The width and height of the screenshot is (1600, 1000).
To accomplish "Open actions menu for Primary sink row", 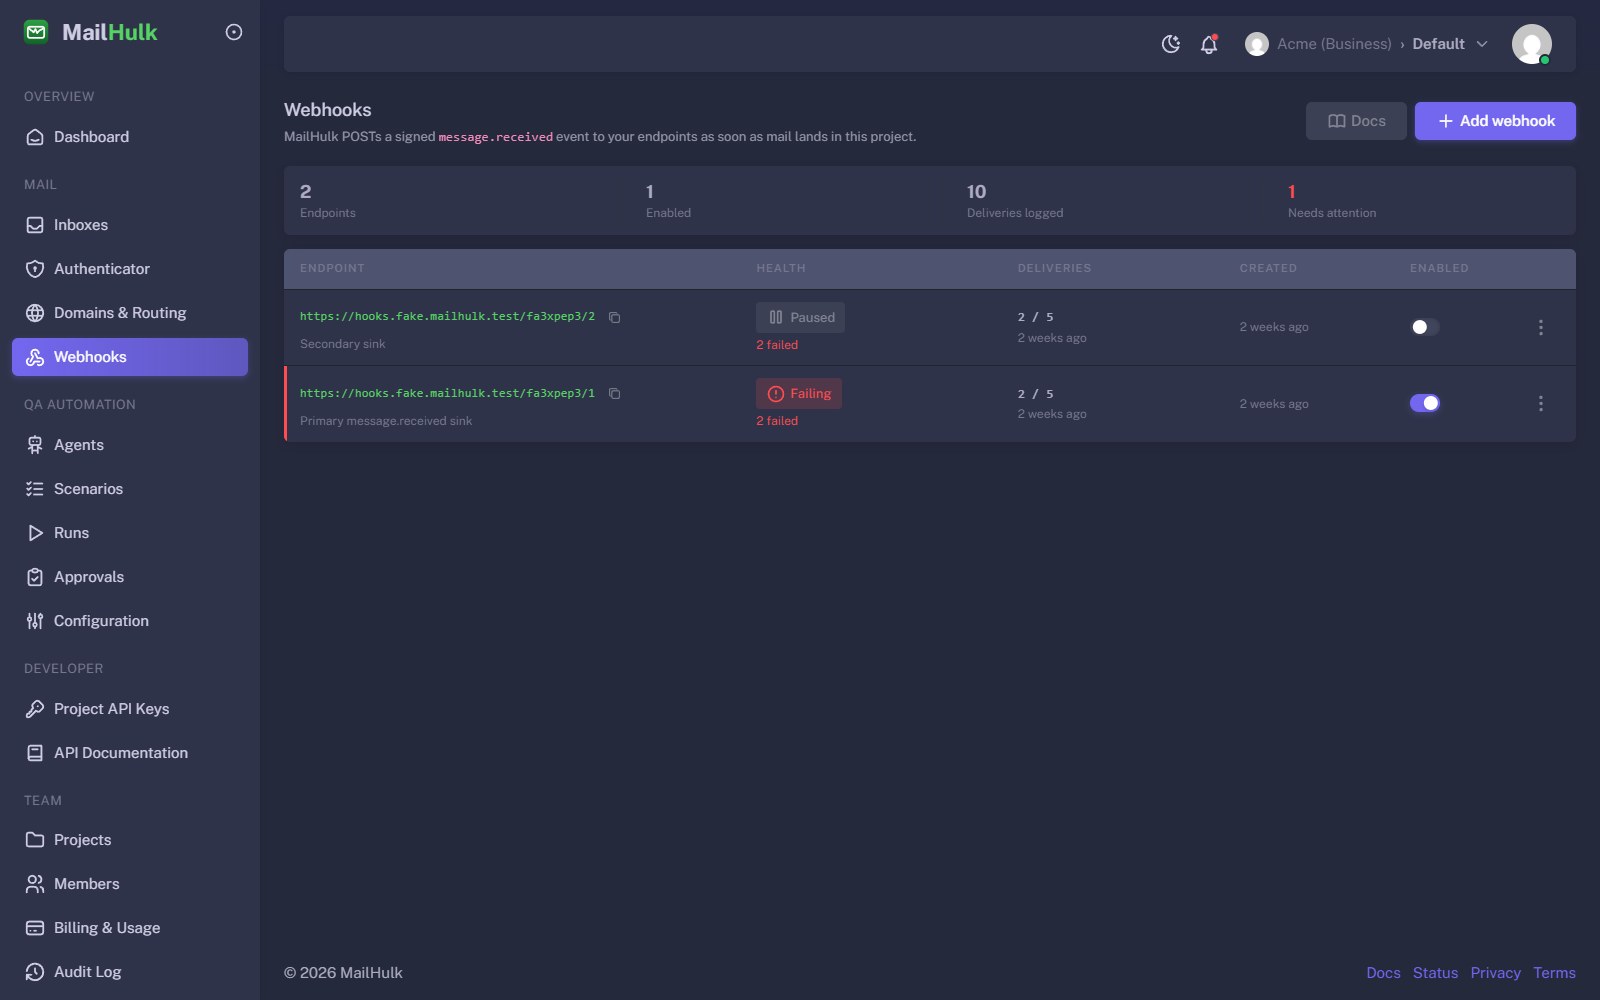I will (1541, 403).
